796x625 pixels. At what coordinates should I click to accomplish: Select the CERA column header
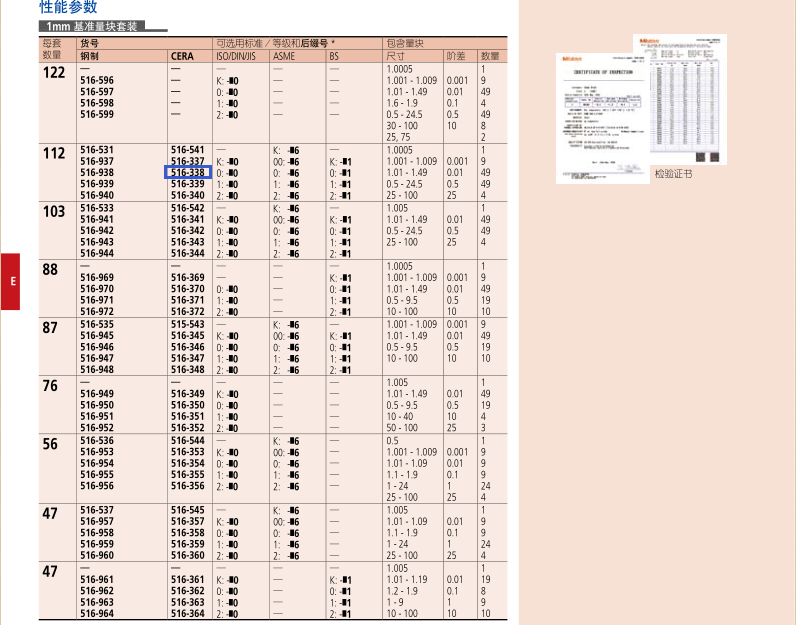pyautogui.click(x=182, y=56)
